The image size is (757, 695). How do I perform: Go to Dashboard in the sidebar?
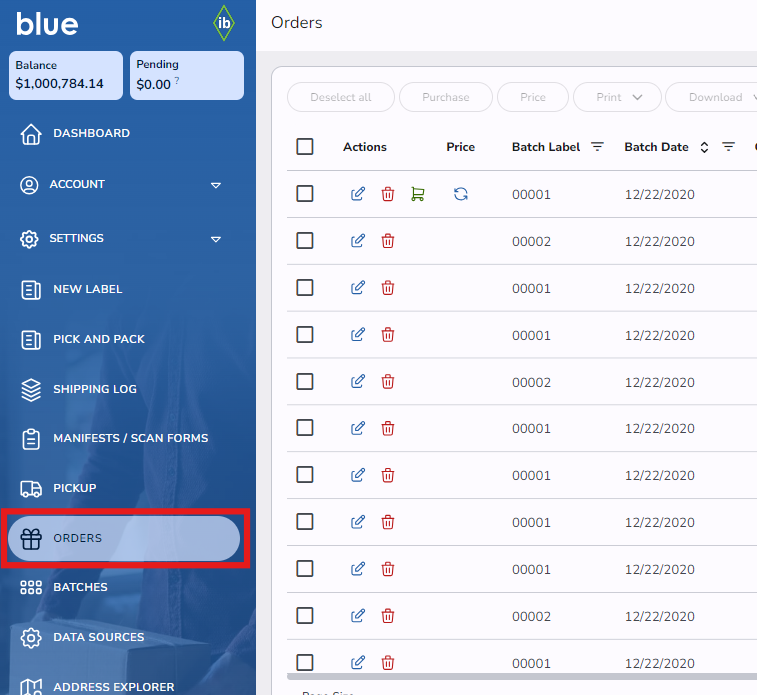(91, 134)
